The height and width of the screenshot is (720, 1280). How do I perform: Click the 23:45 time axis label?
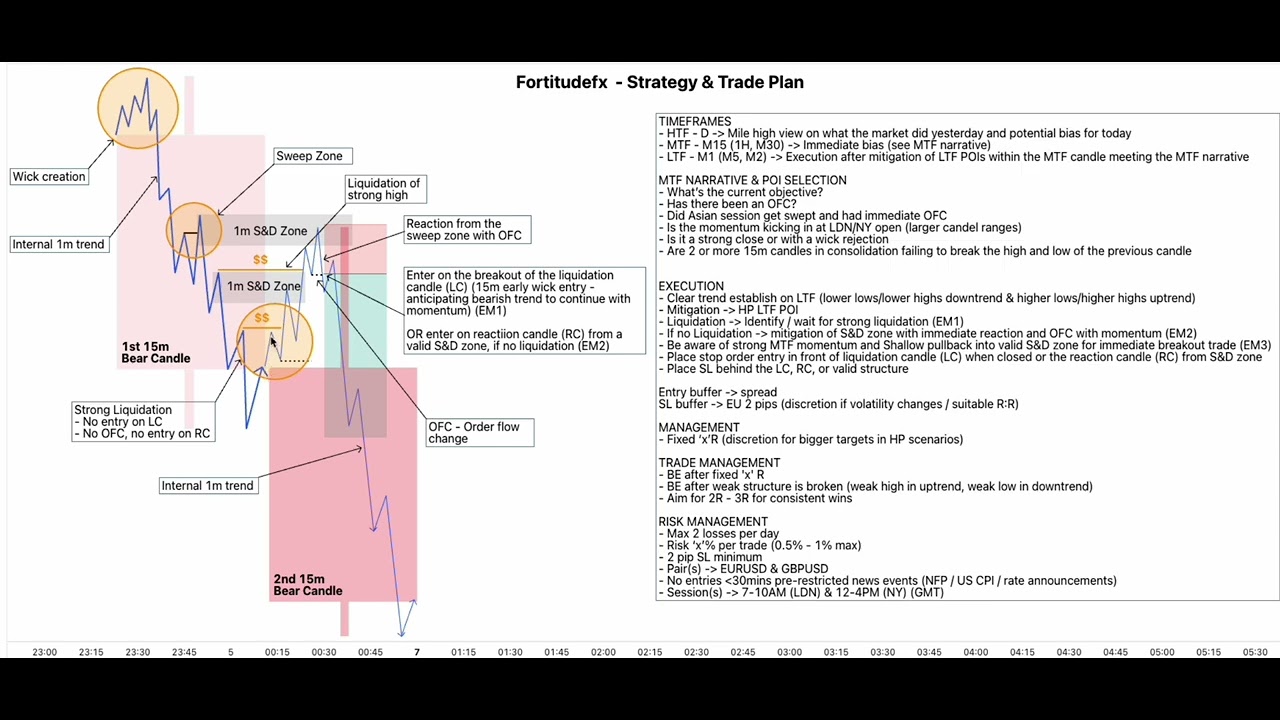tap(184, 652)
